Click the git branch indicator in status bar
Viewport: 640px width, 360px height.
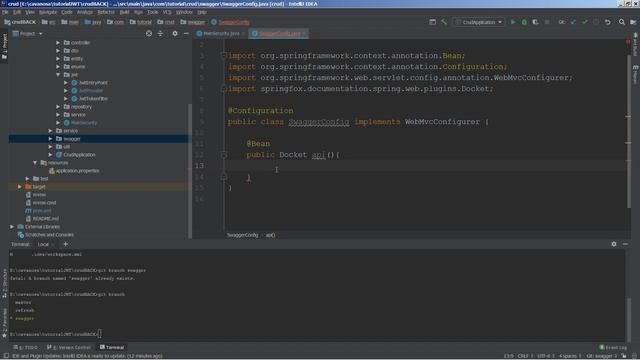tap(602, 356)
